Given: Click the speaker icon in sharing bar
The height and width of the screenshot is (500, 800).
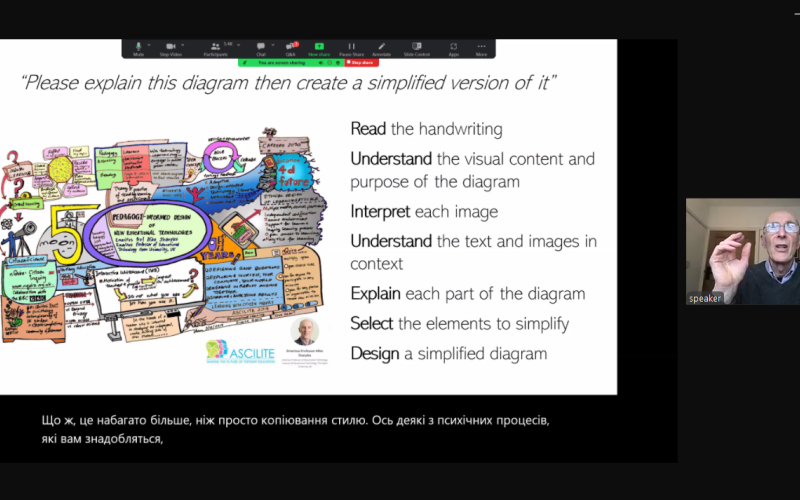Looking at the screenshot, I should pyautogui.click(x=321, y=63).
